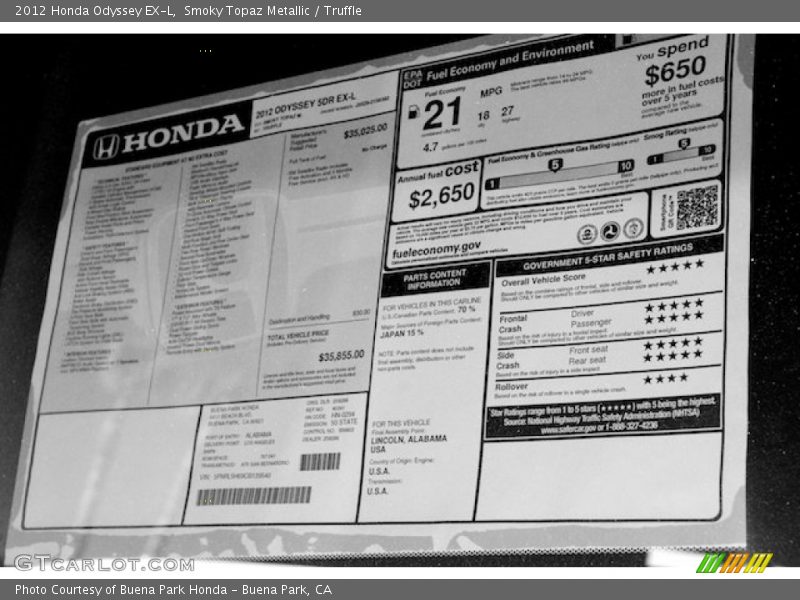The height and width of the screenshot is (600, 800).
Task: Click the Frontal Crash Passenger star rating
Action: click(x=674, y=318)
